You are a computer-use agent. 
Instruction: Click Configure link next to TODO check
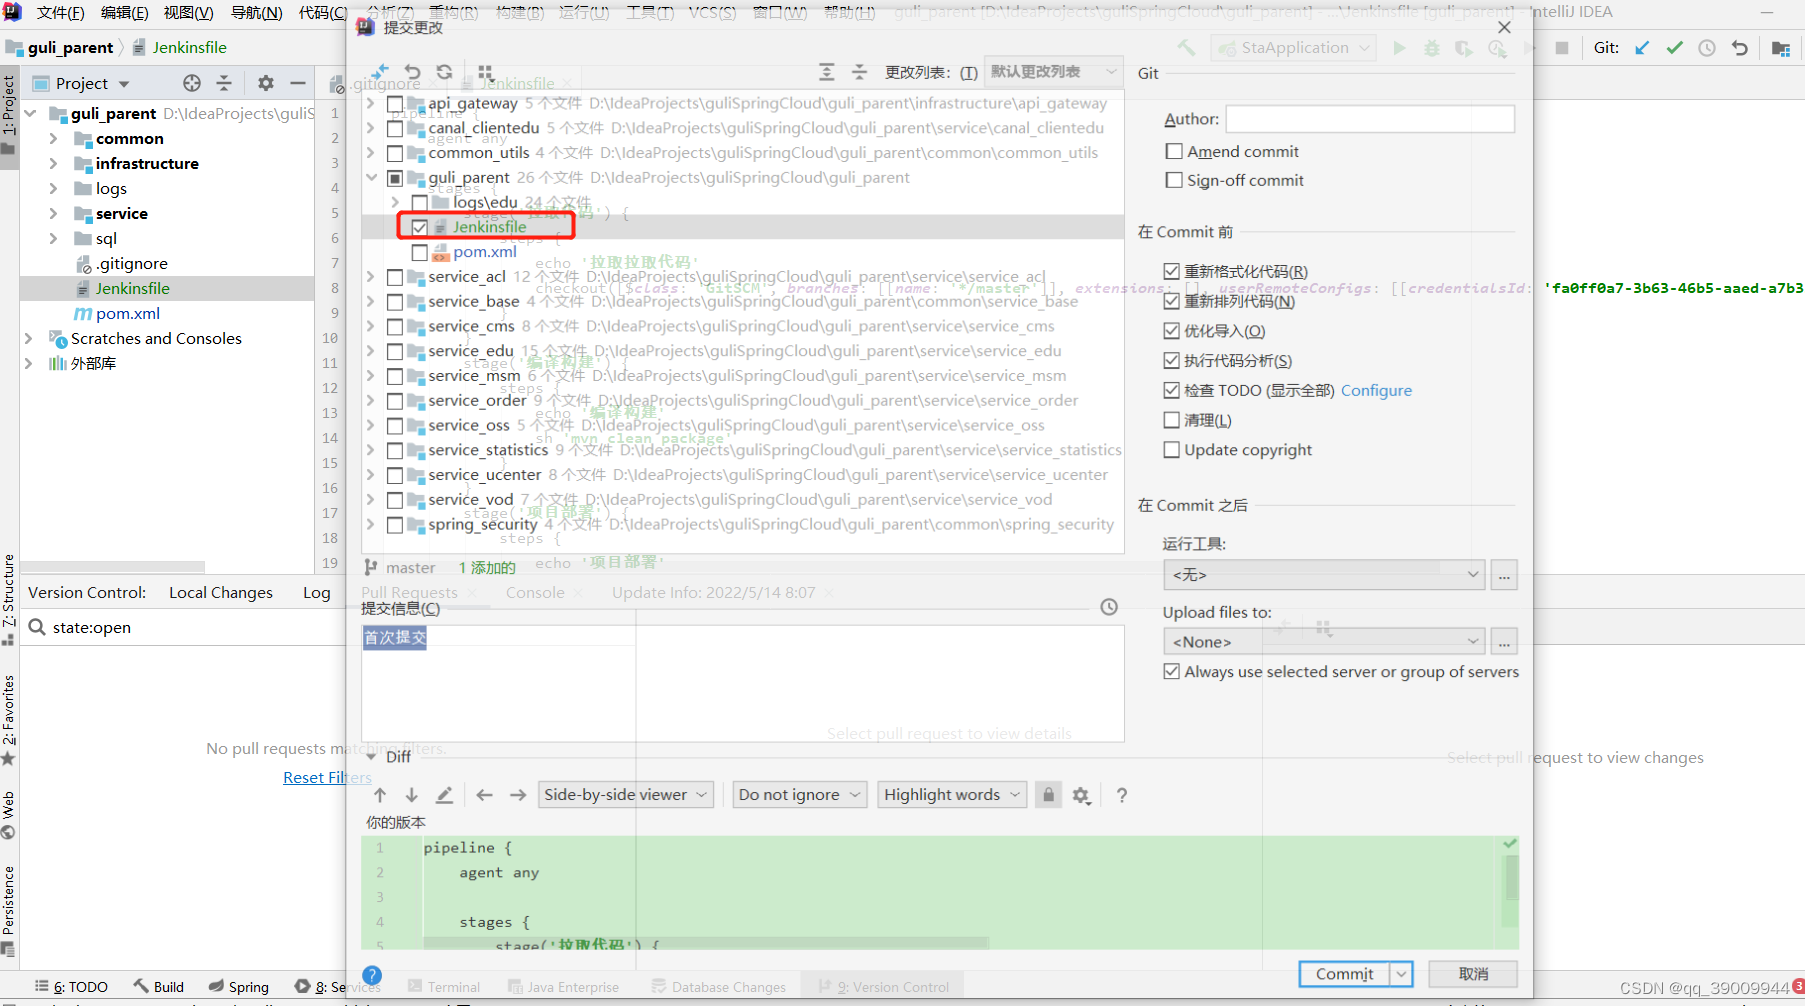pyautogui.click(x=1376, y=391)
